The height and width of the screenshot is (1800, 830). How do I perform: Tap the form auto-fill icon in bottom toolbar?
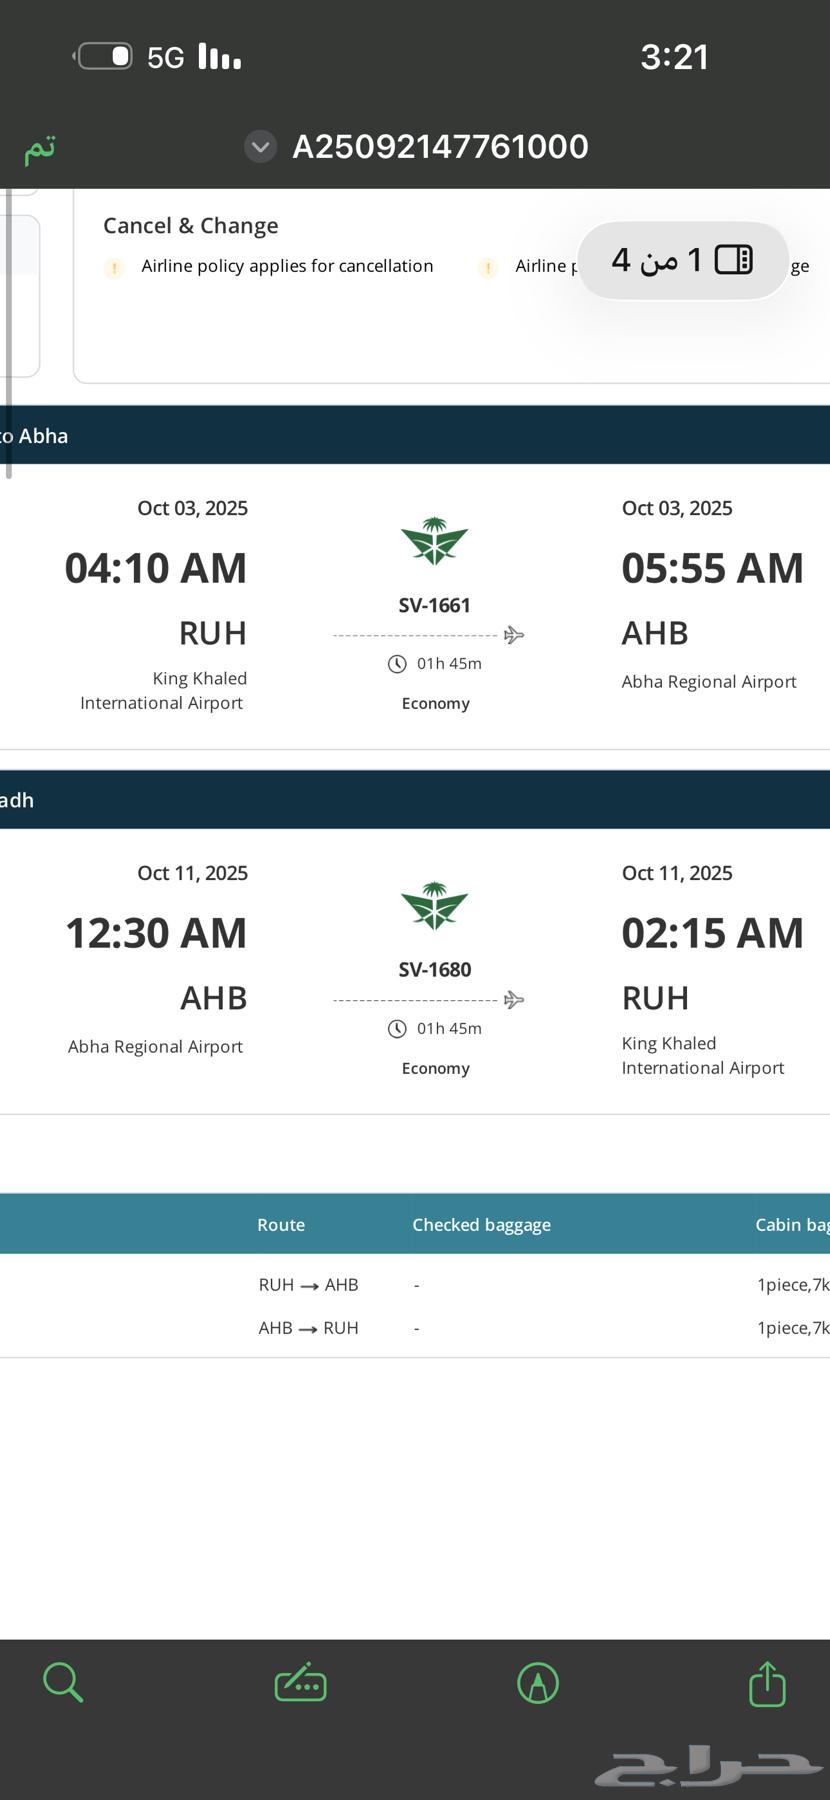coord(300,1683)
